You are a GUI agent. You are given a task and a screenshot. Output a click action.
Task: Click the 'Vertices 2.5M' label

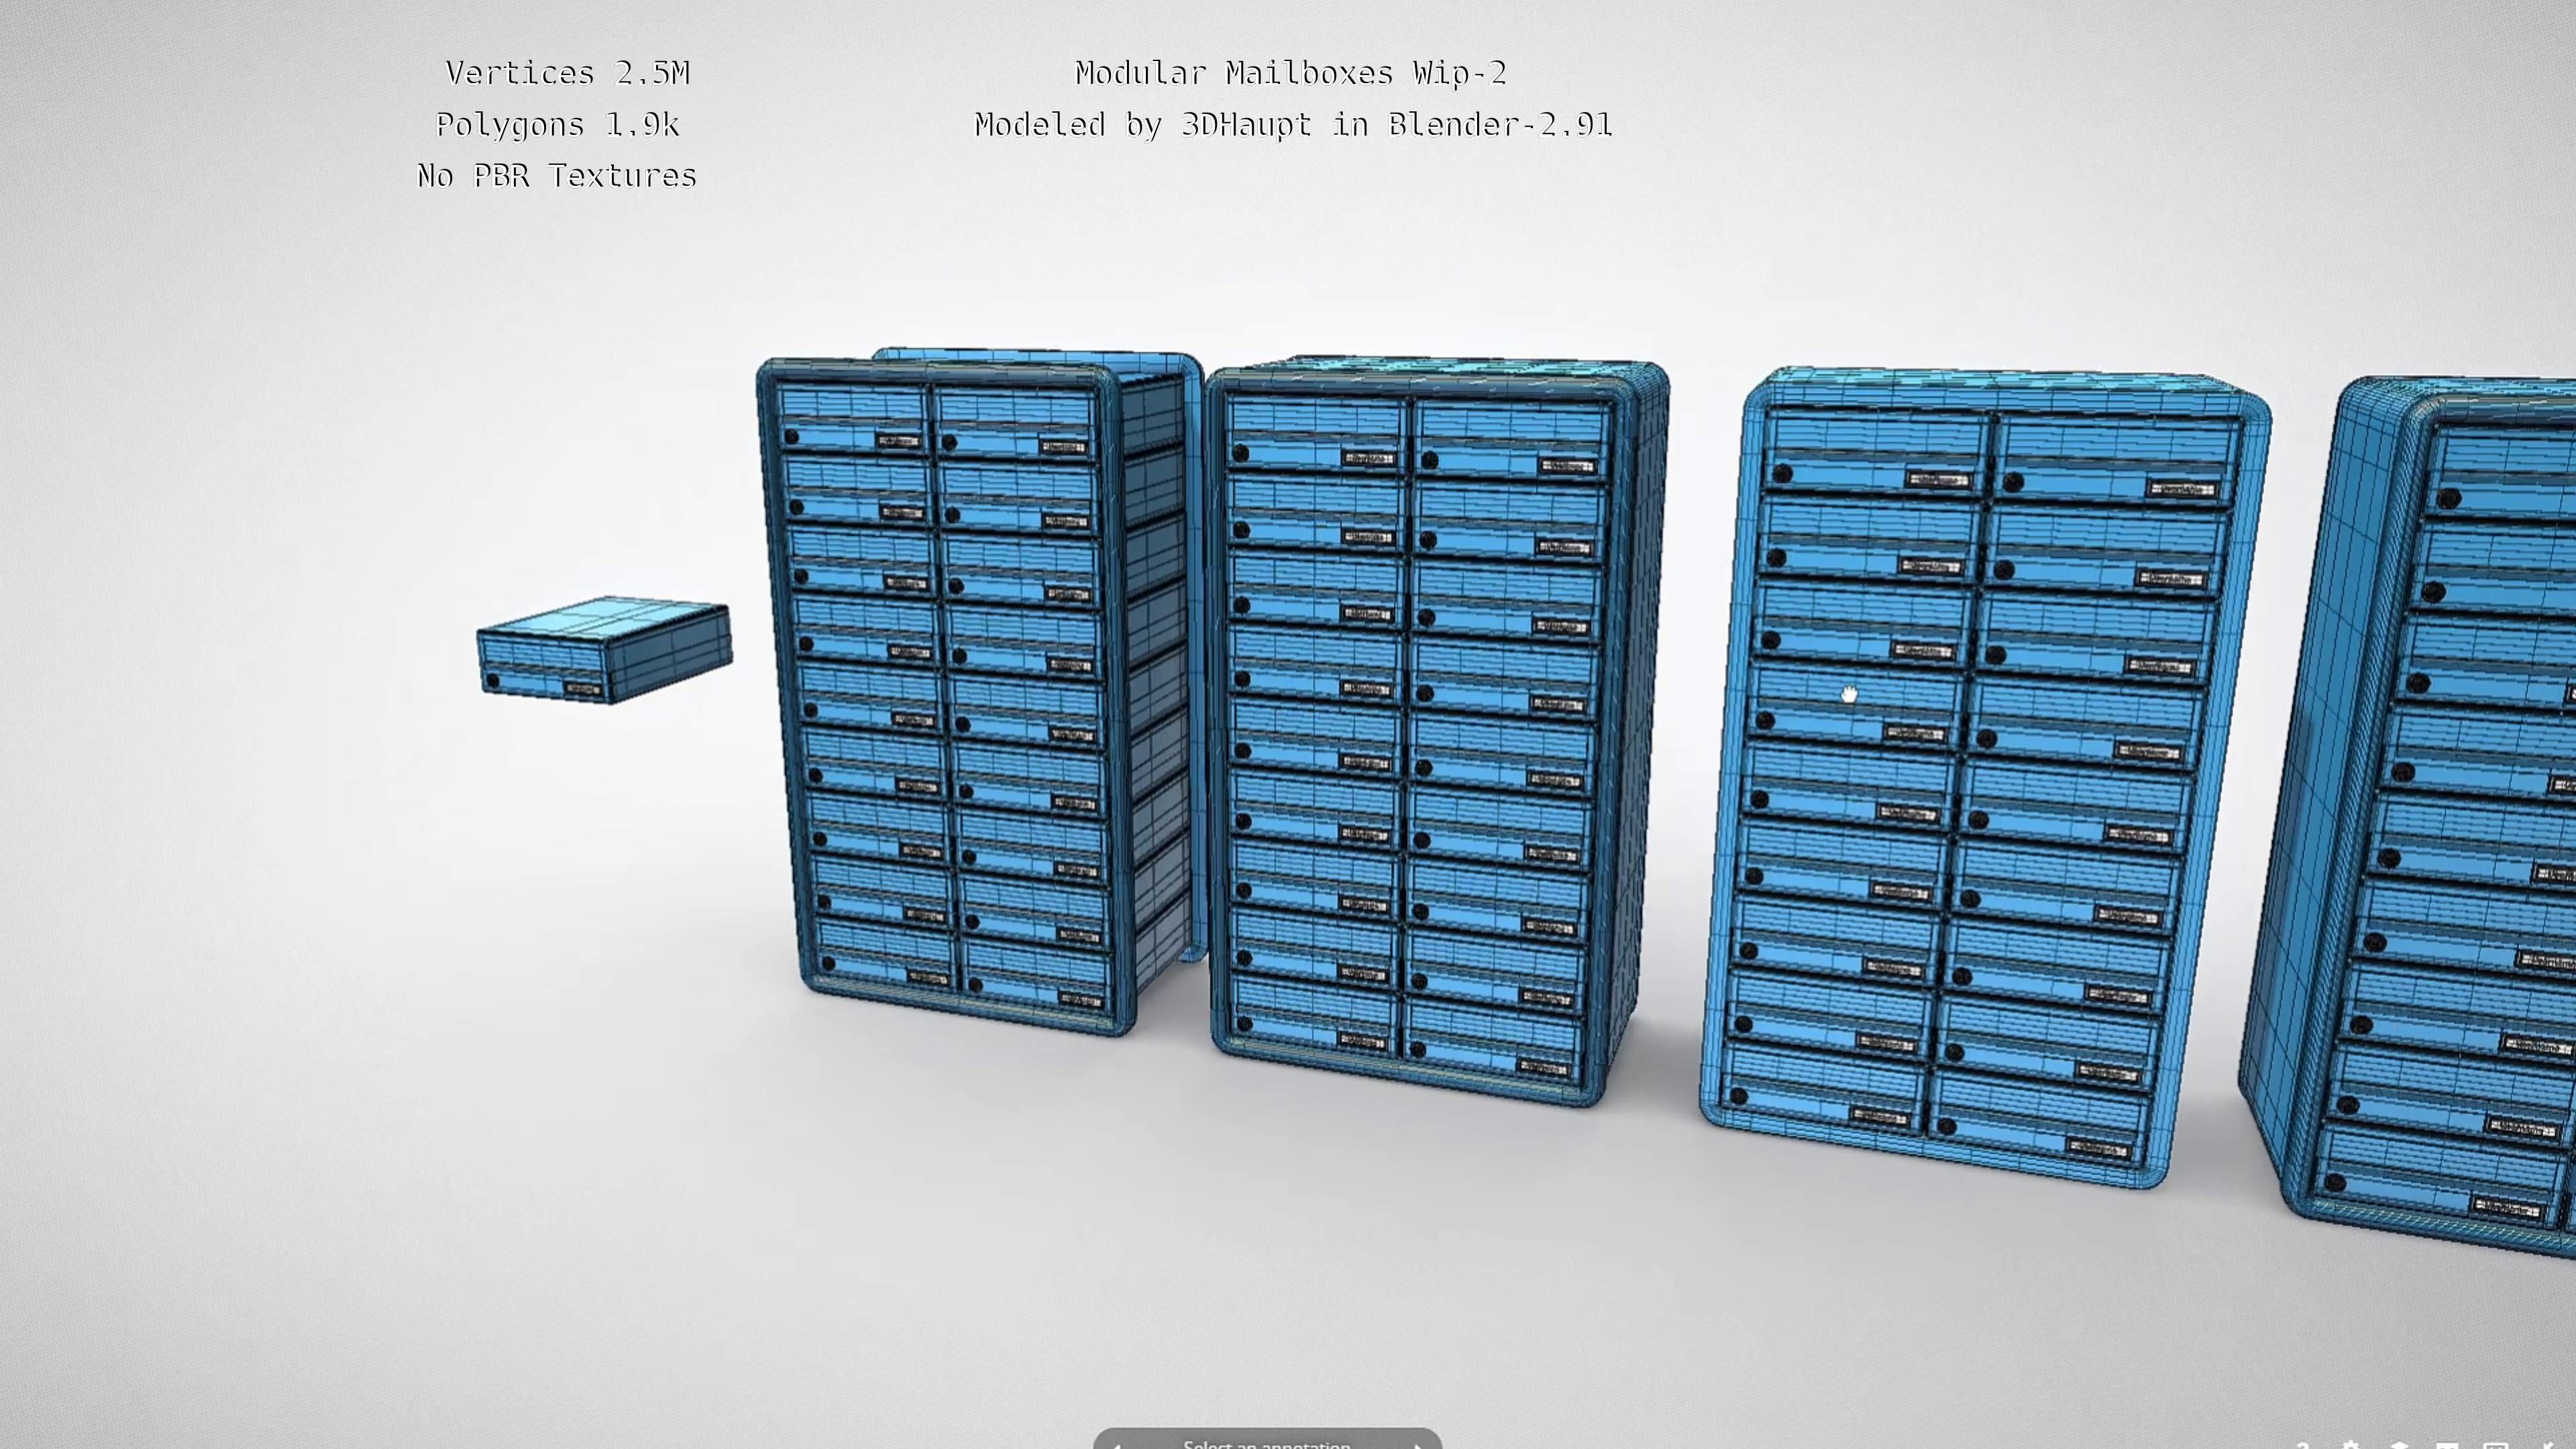pos(567,73)
